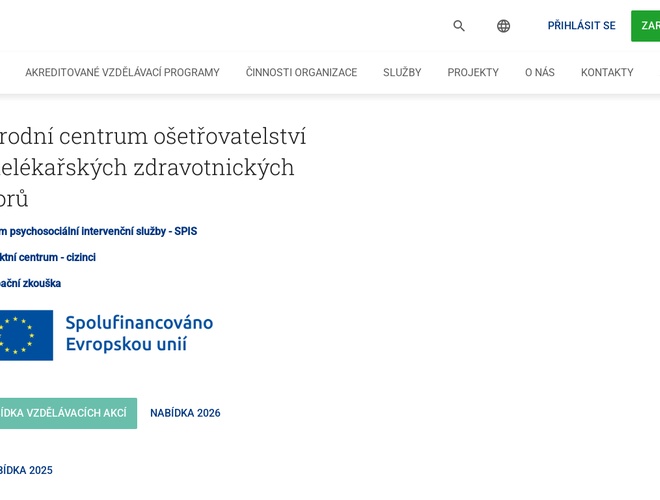Open the 2025 offer link

pyautogui.click(x=26, y=470)
